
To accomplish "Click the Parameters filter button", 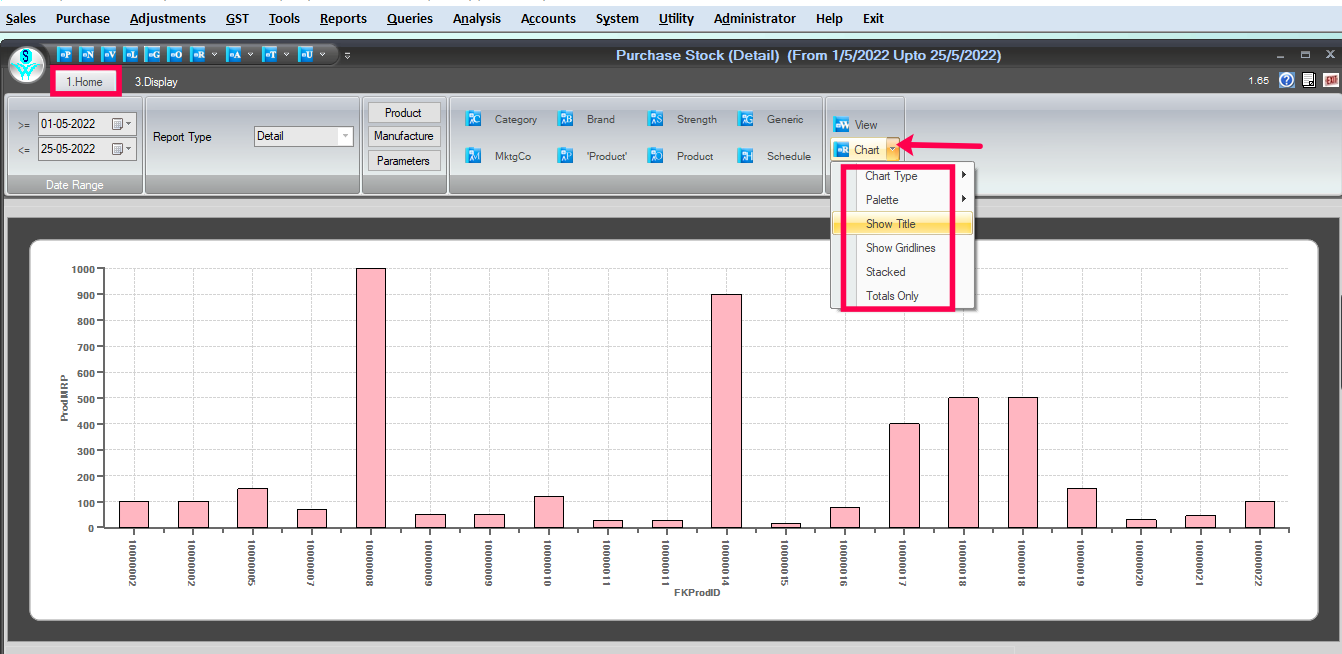I will 404,160.
